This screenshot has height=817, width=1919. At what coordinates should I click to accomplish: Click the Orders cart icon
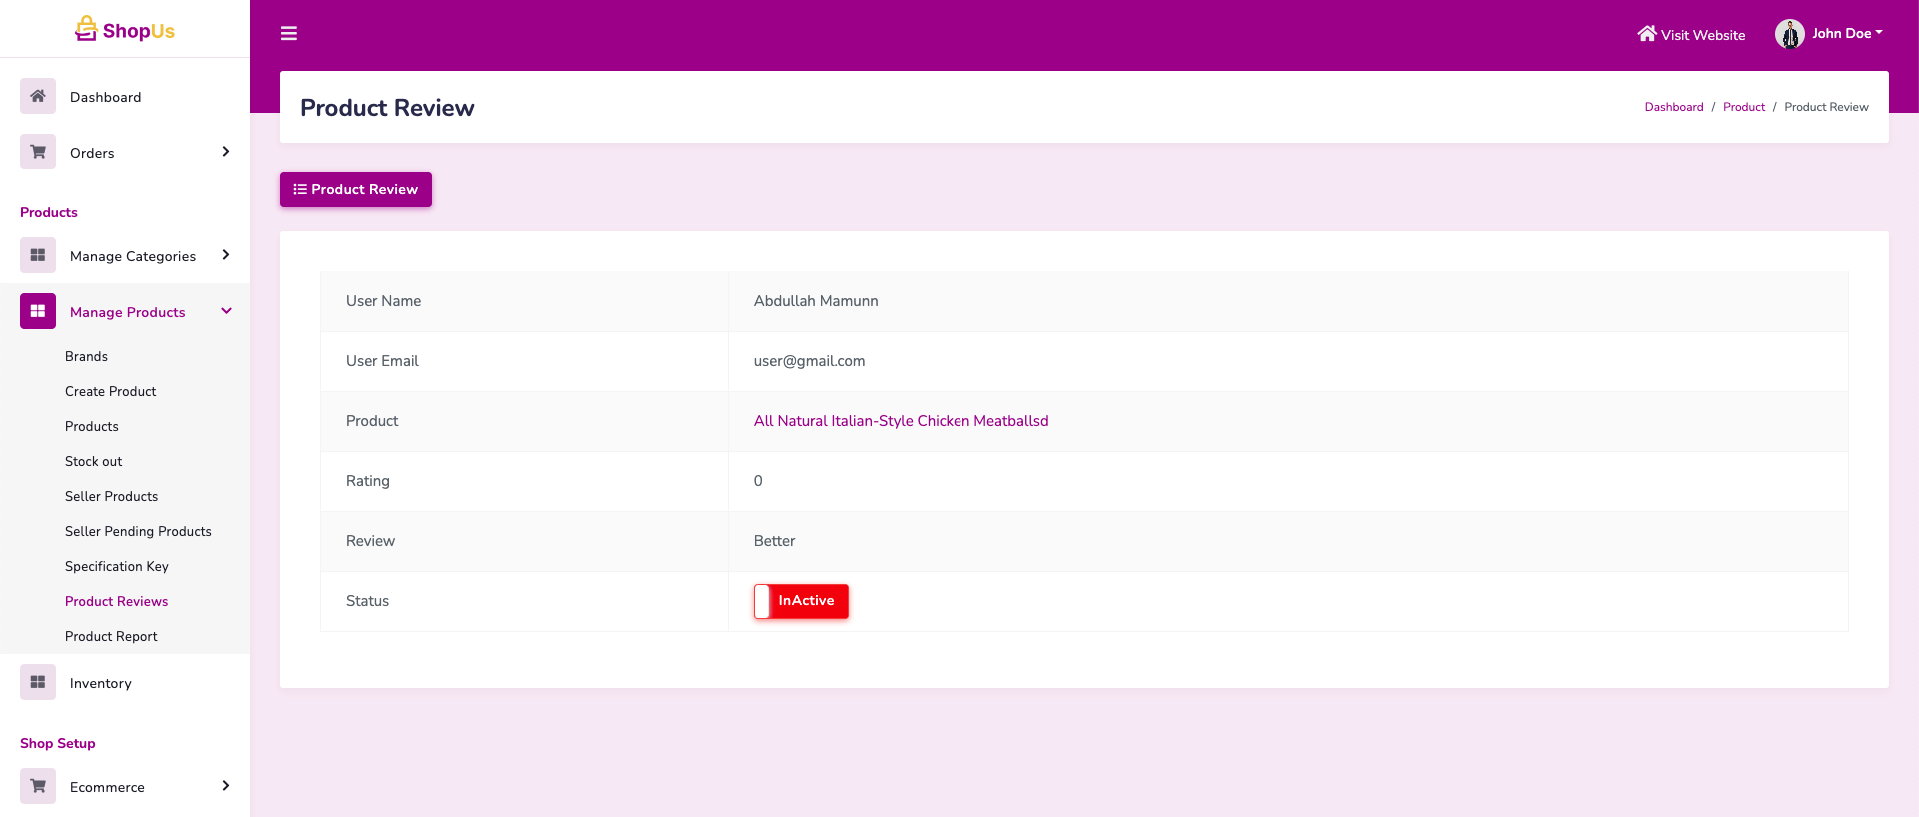point(38,152)
